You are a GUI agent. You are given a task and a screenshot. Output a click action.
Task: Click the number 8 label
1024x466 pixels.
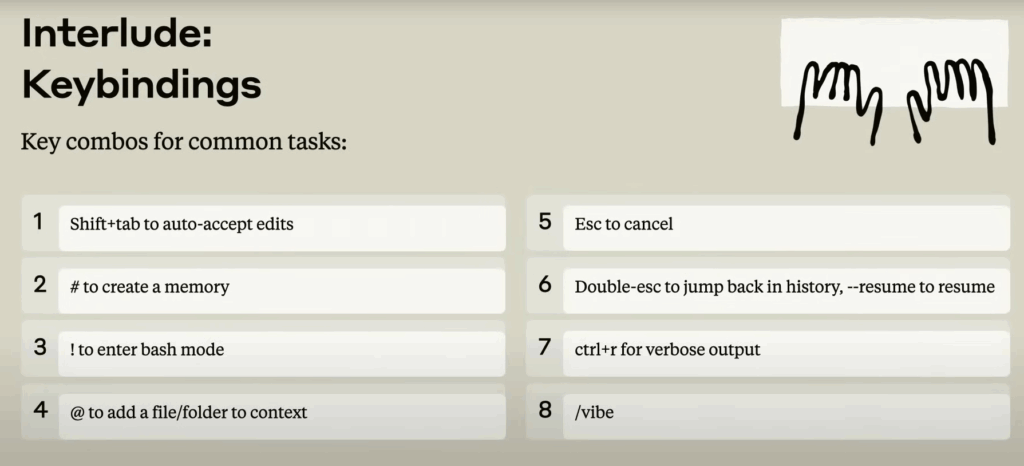coord(545,410)
